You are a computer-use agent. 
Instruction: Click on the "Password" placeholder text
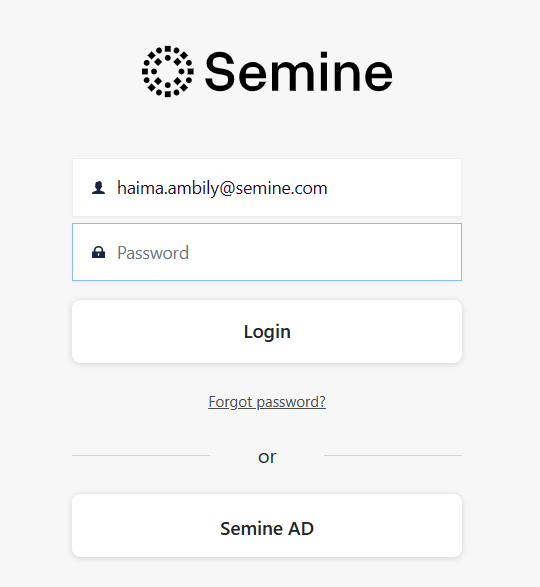[153, 253]
